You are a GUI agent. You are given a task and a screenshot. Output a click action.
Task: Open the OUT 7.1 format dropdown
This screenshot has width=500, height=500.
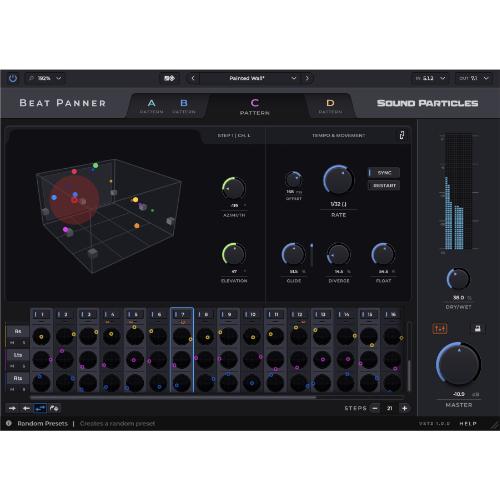tap(474, 78)
